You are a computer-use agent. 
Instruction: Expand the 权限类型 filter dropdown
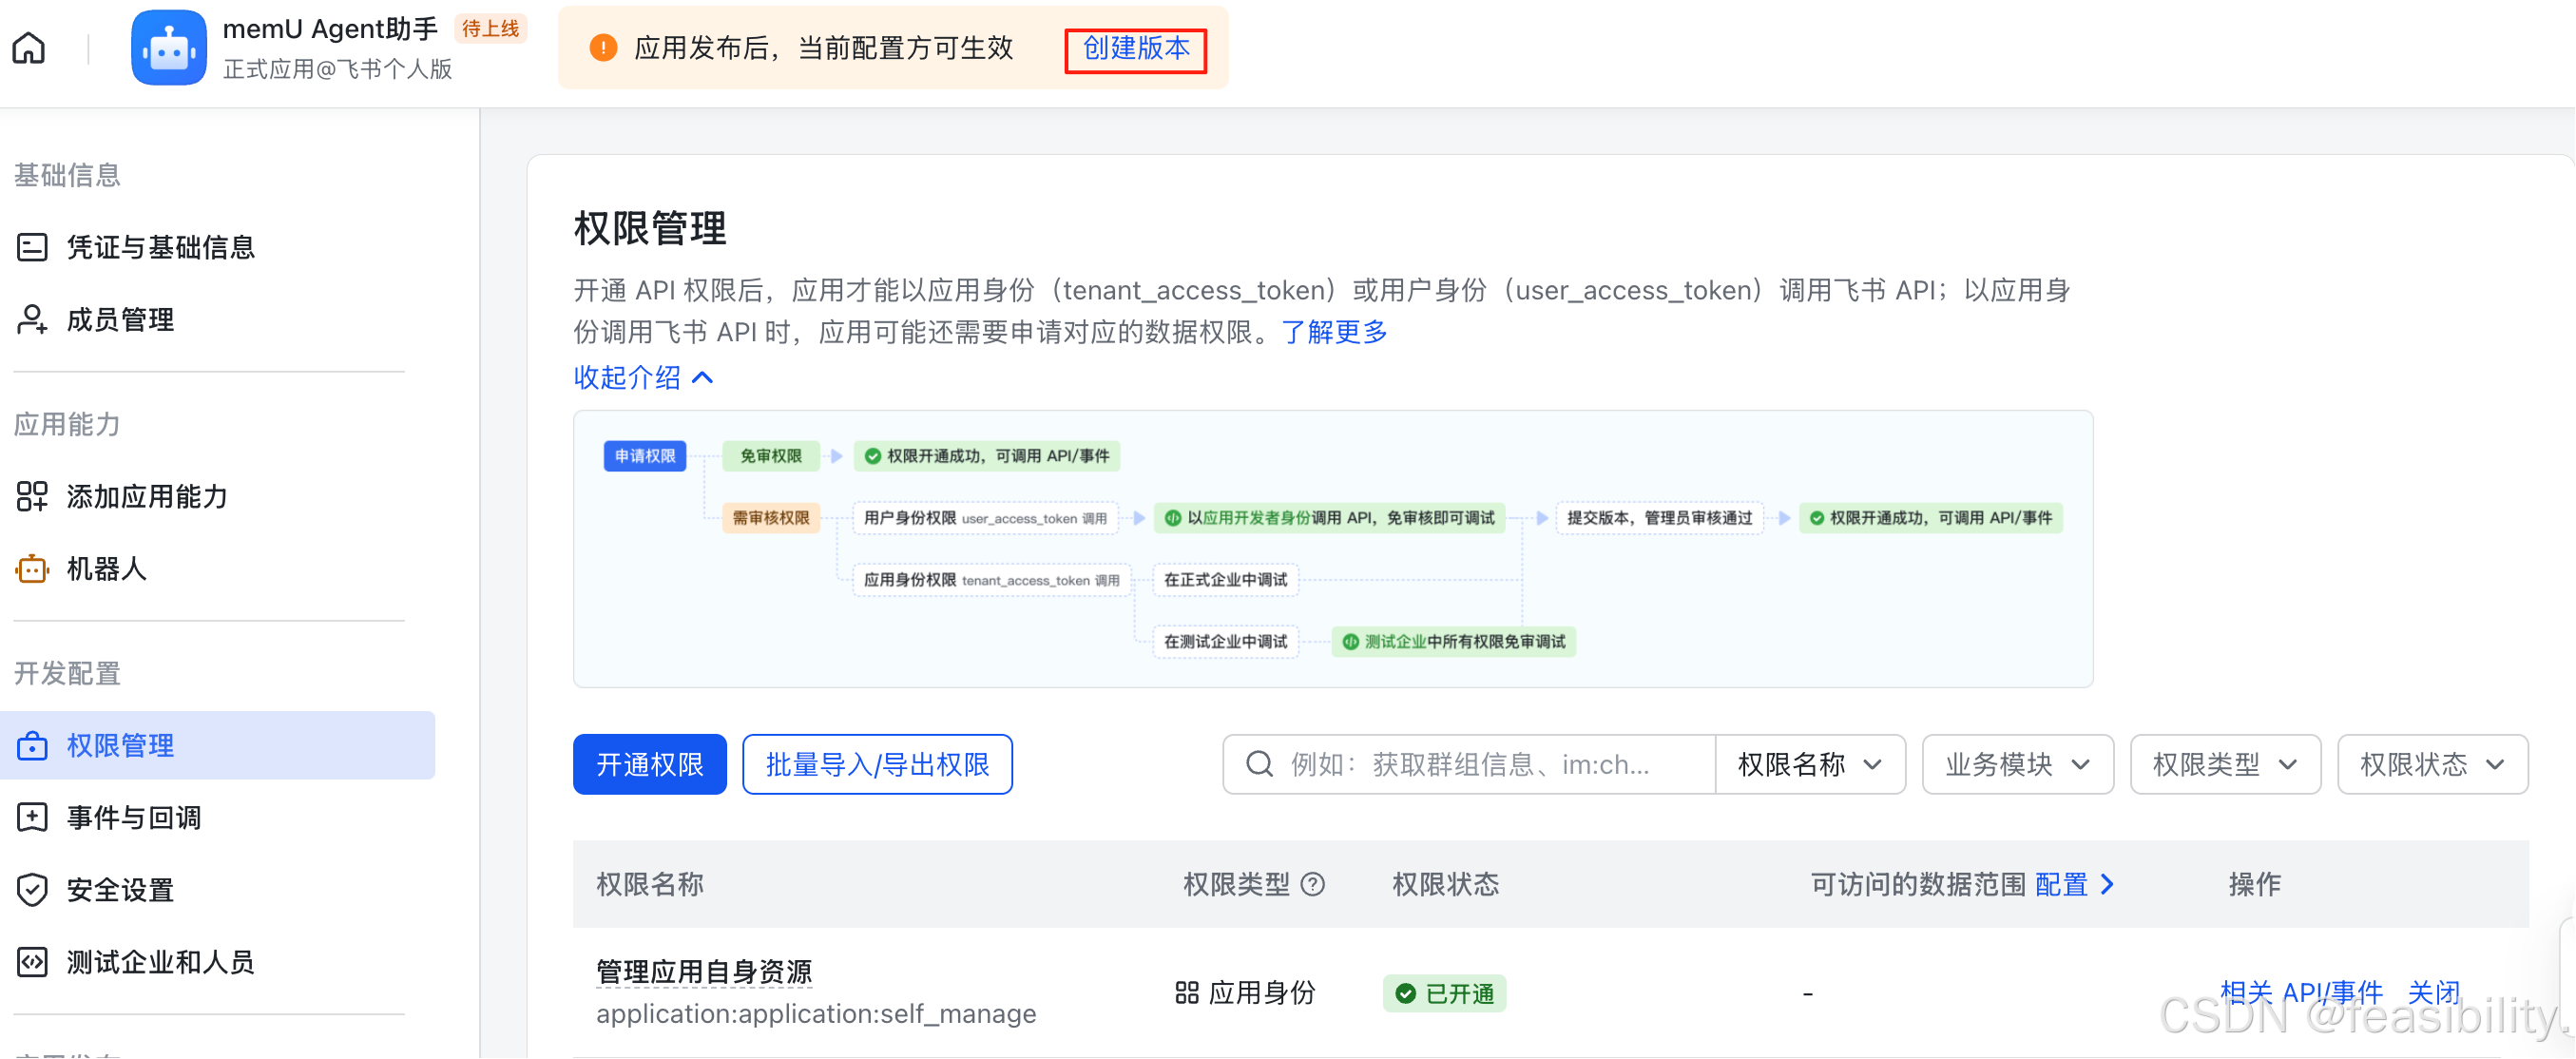2224,765
